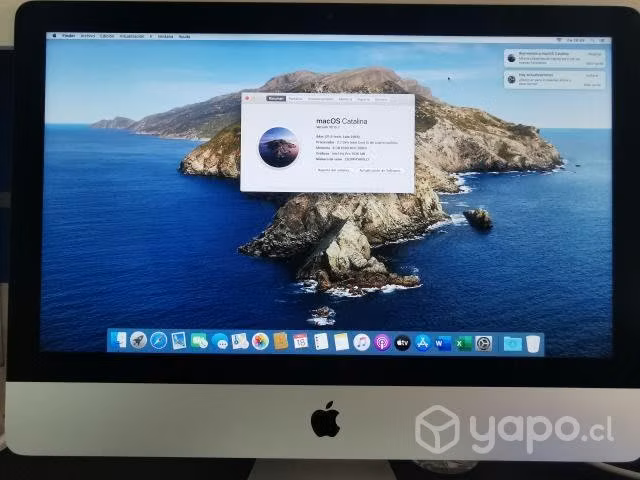Screen dimensions: 640x480
Task: Open the Finder menu in menu bar
Action: pos(69,36)
